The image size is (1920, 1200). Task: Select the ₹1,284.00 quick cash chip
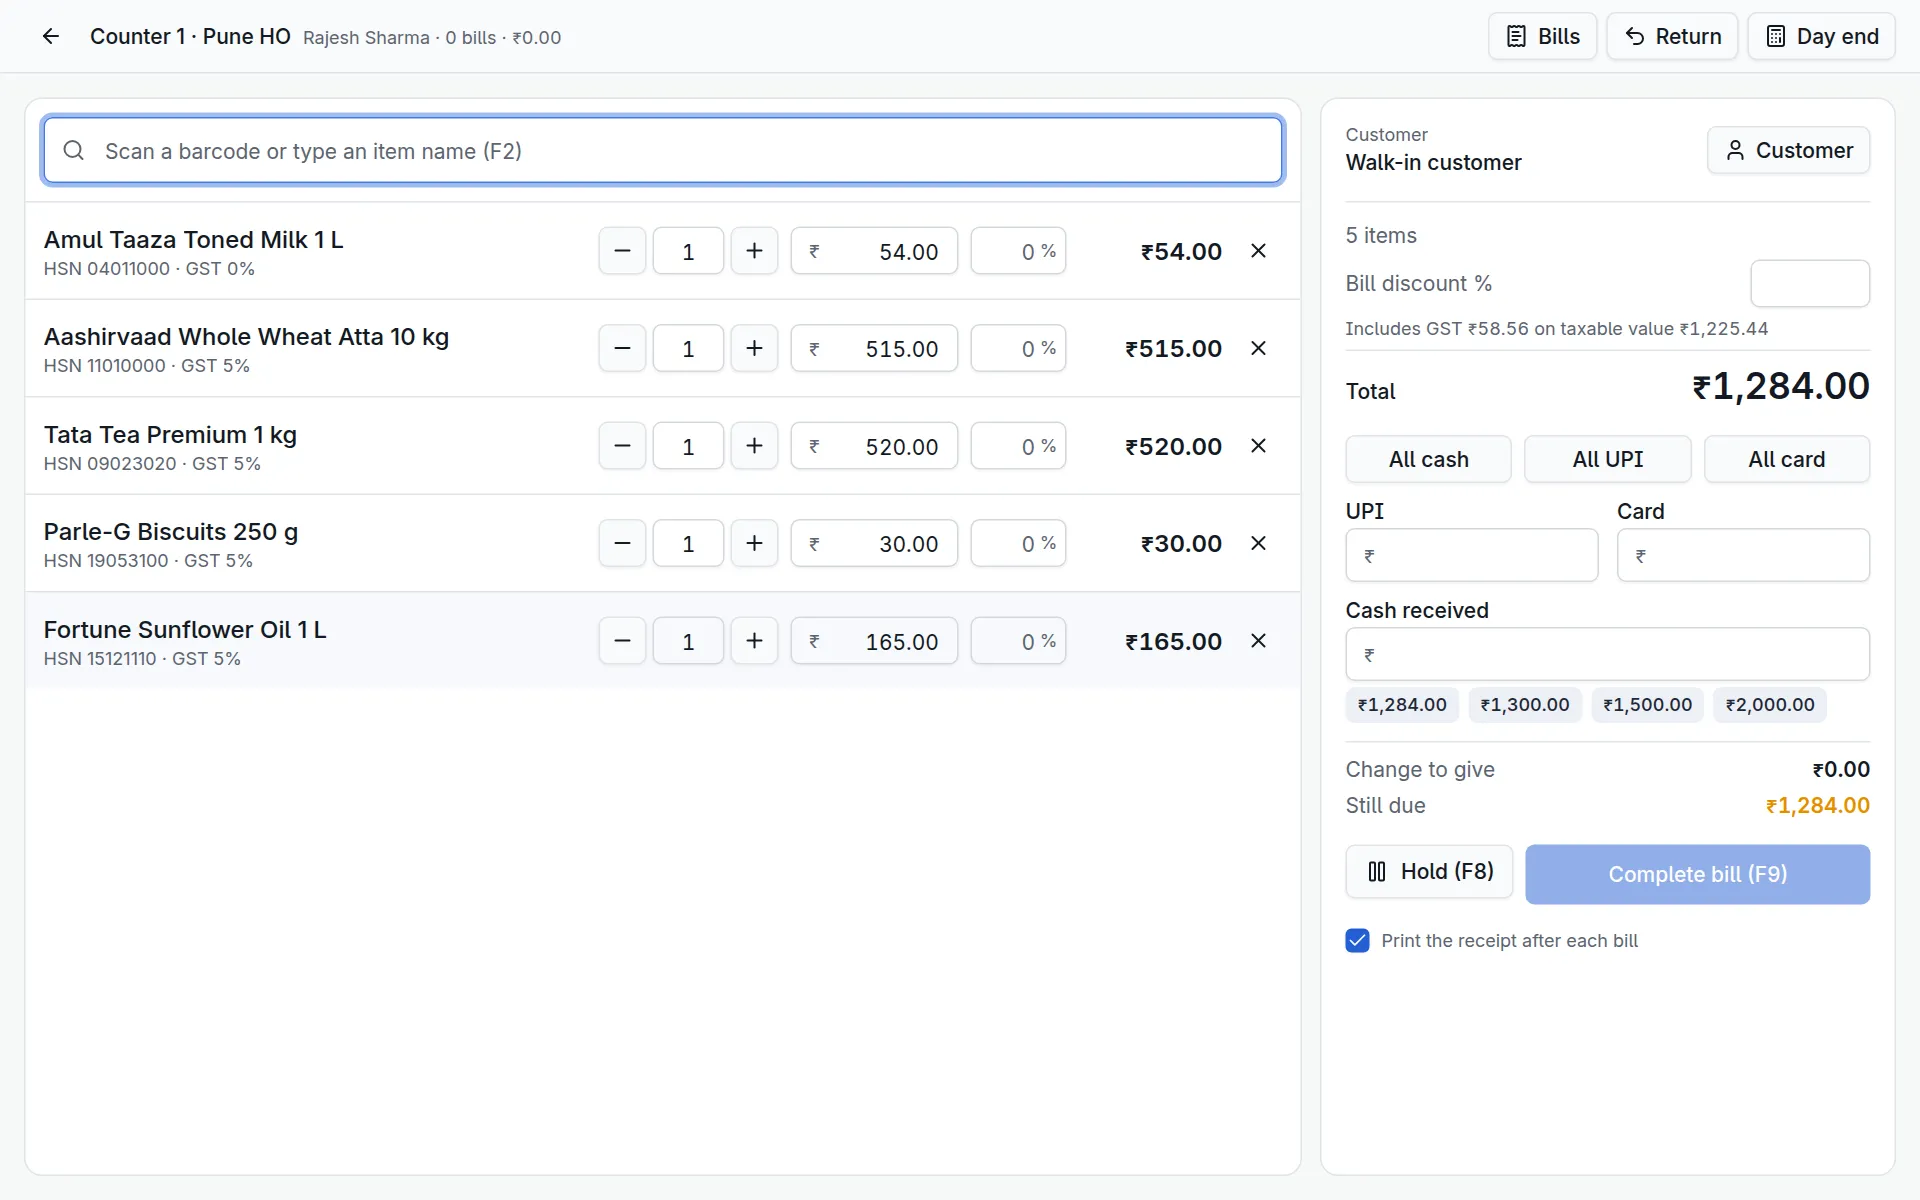[x=1402, y=705]
